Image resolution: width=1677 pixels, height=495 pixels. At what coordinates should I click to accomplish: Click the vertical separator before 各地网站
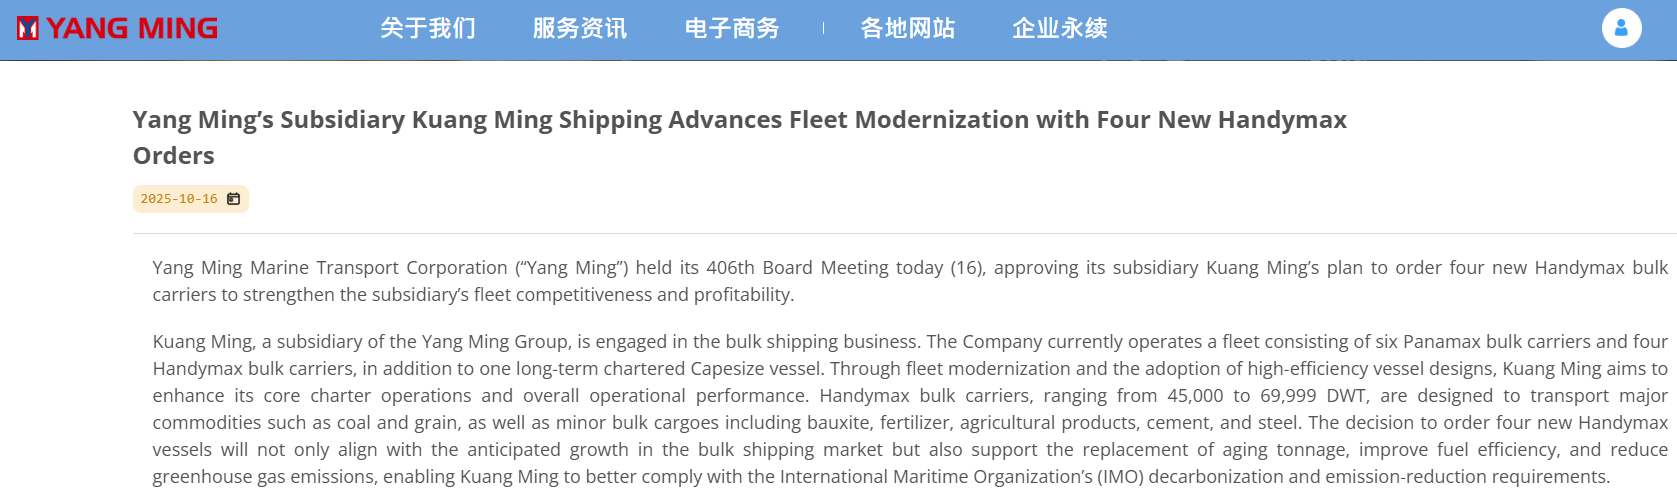click(823, 28)
